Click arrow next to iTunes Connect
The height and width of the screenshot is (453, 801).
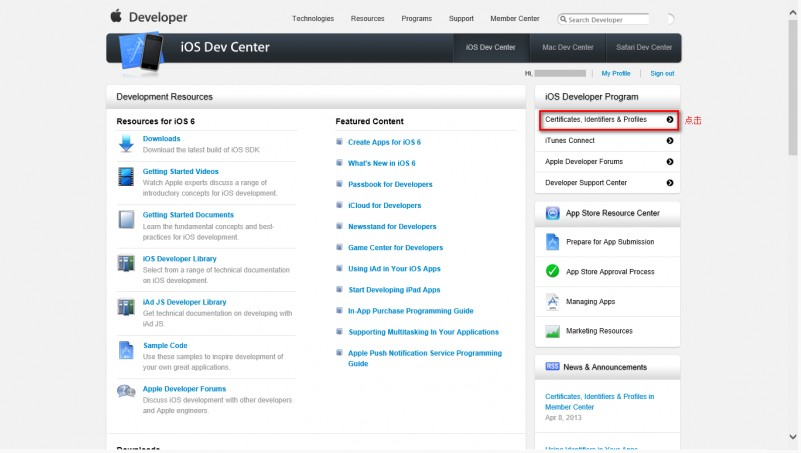tap(670, 140)
